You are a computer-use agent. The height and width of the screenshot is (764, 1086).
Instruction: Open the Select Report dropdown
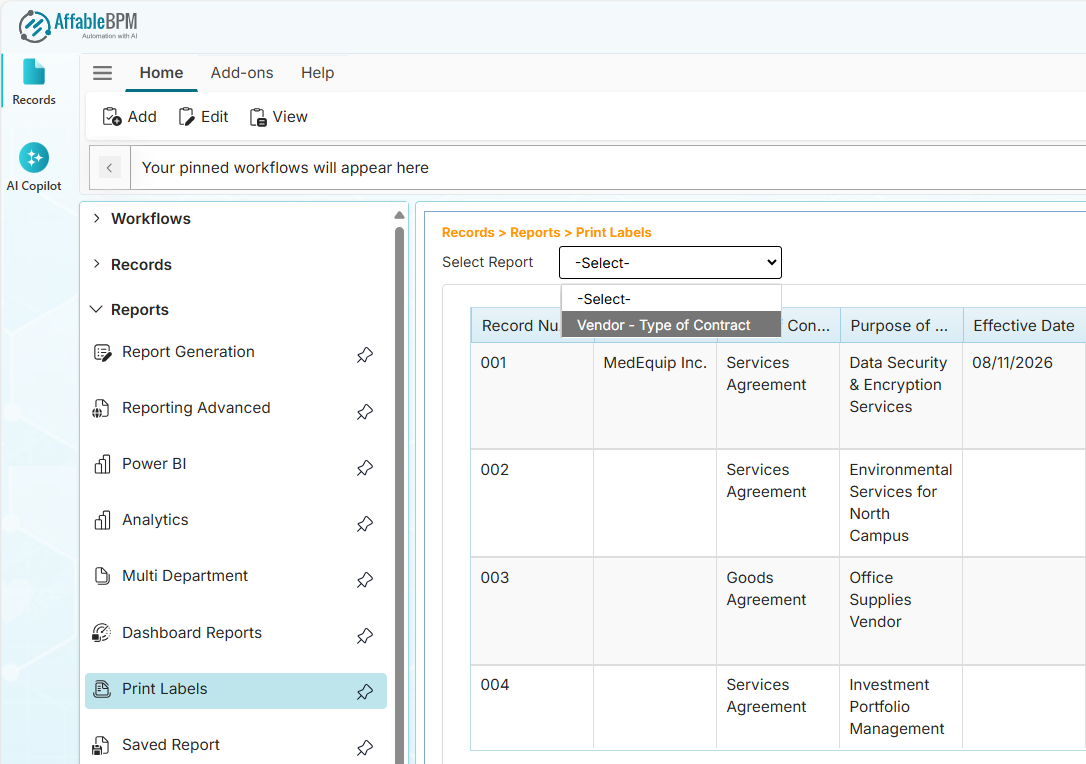point(670,263)
